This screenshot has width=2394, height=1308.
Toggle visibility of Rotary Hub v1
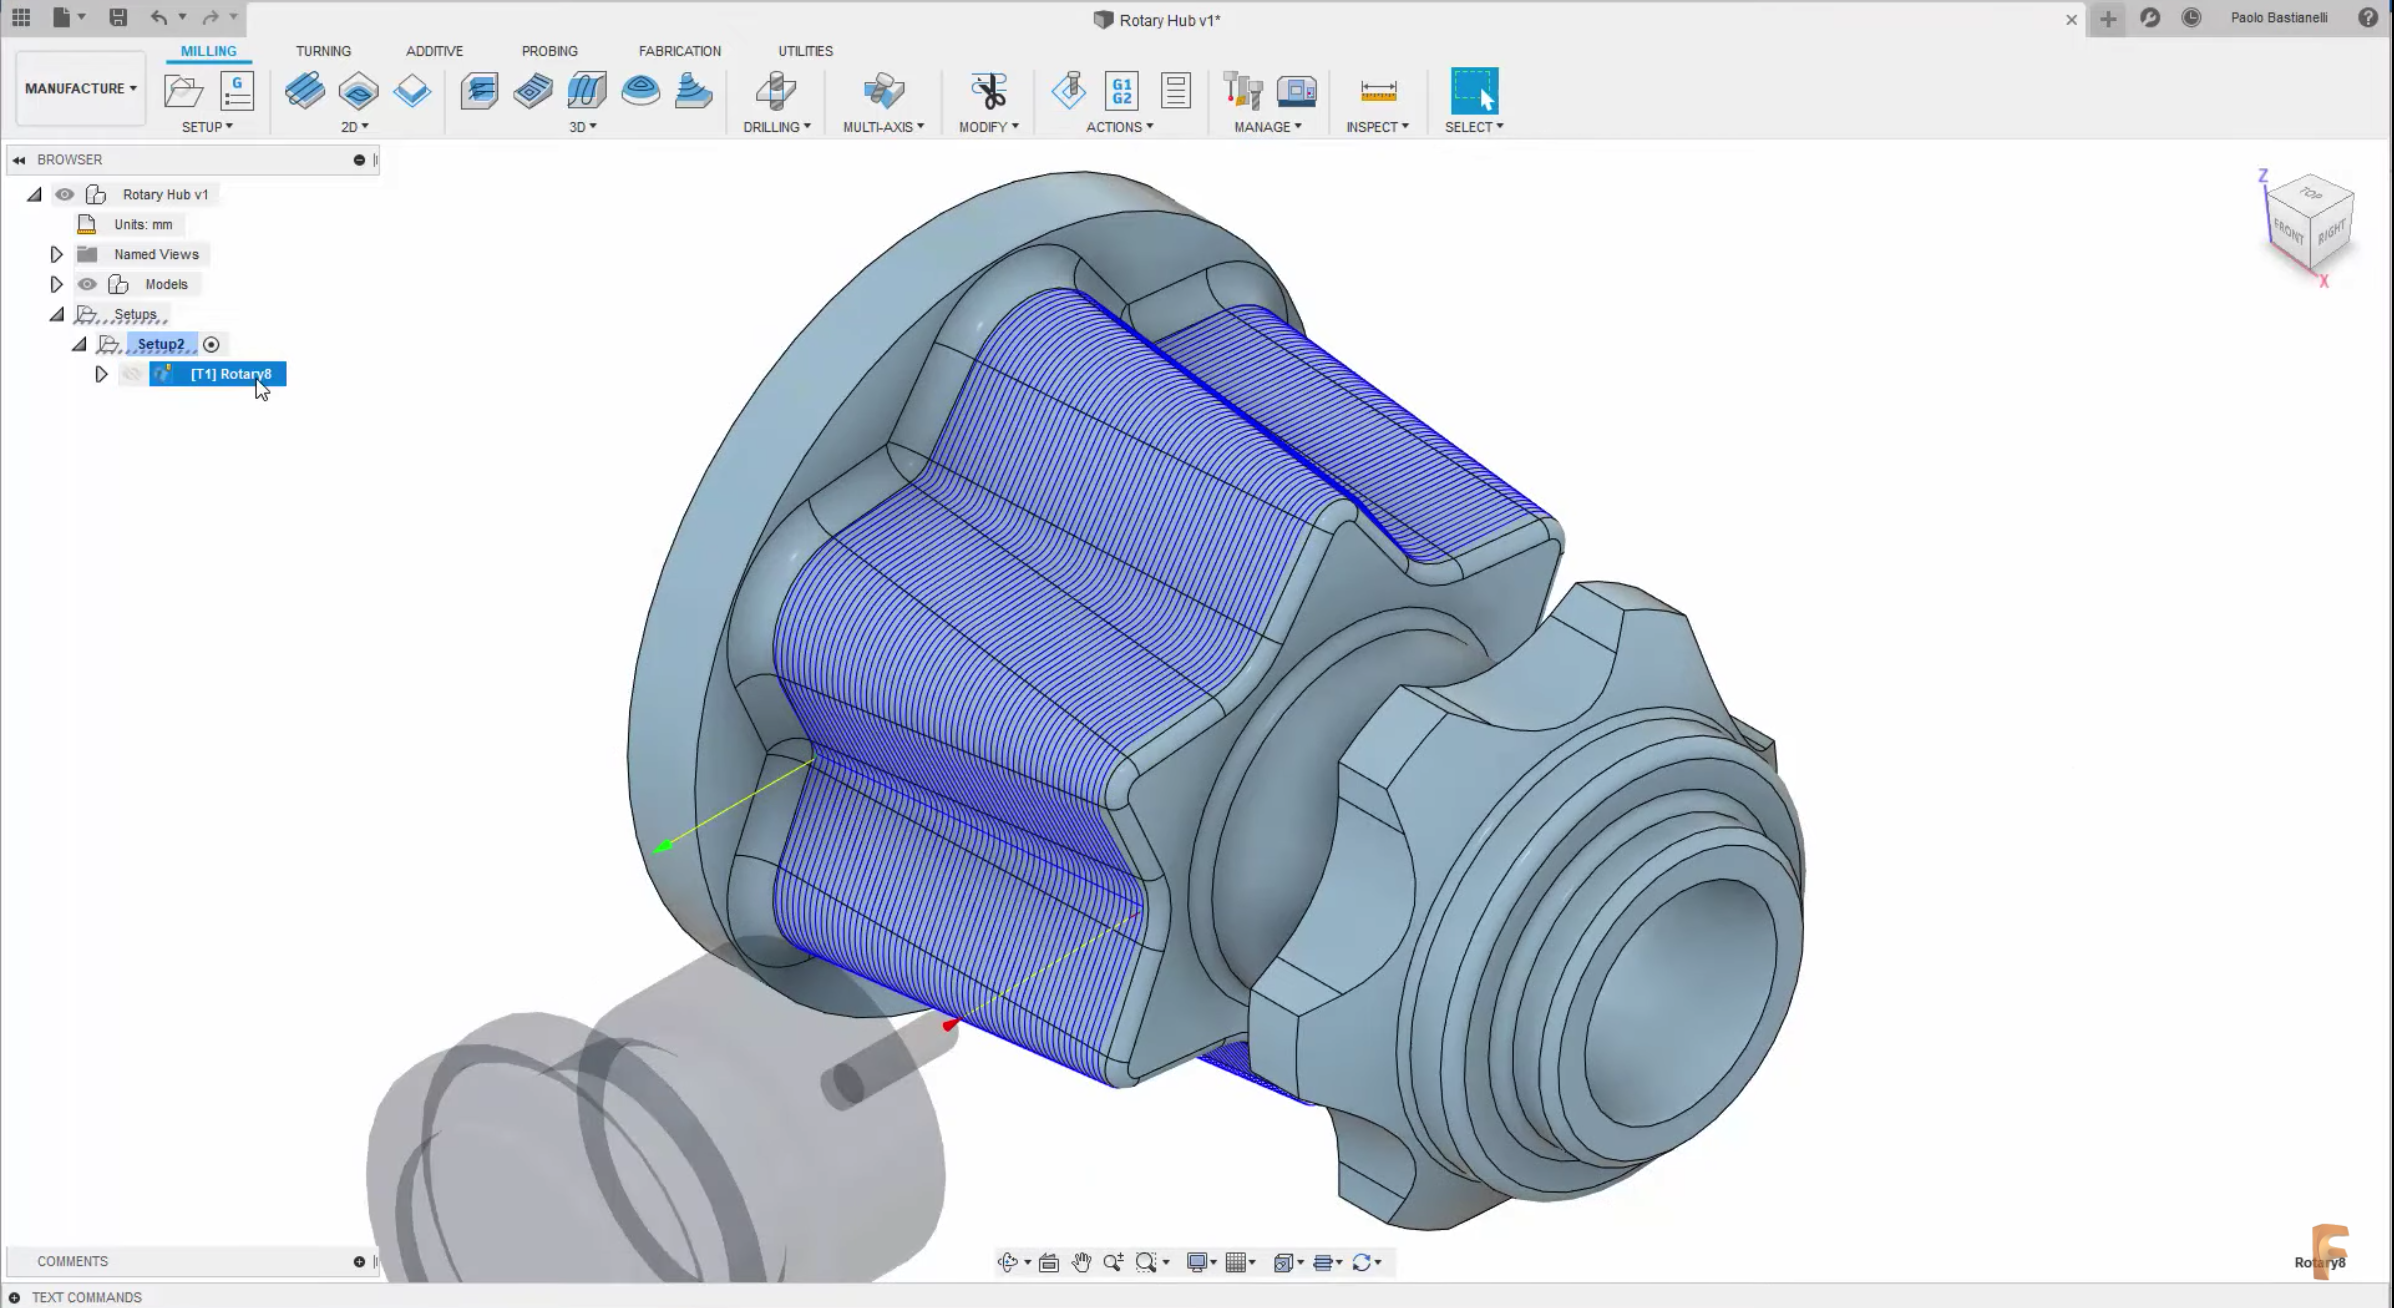tap(65, 194)
